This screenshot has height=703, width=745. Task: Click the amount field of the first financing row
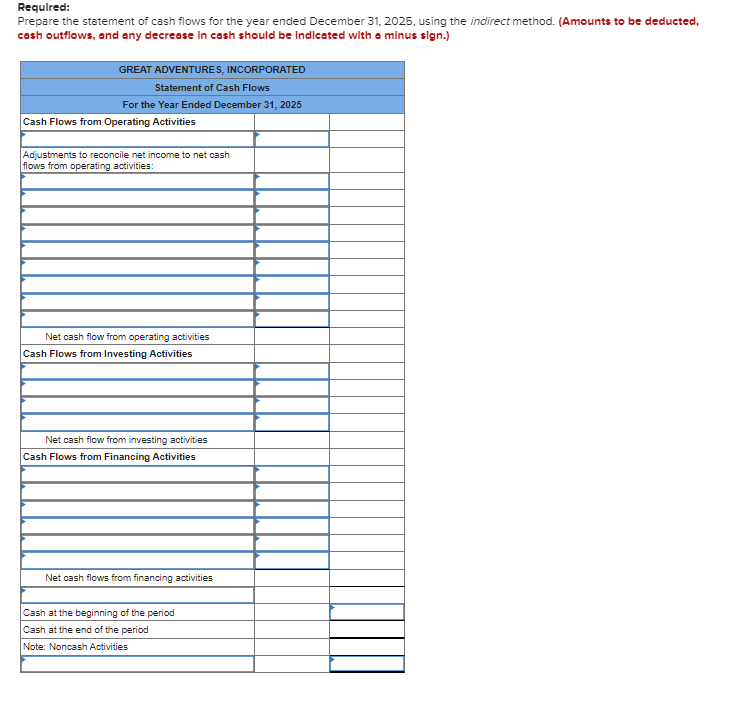[292, 474]
